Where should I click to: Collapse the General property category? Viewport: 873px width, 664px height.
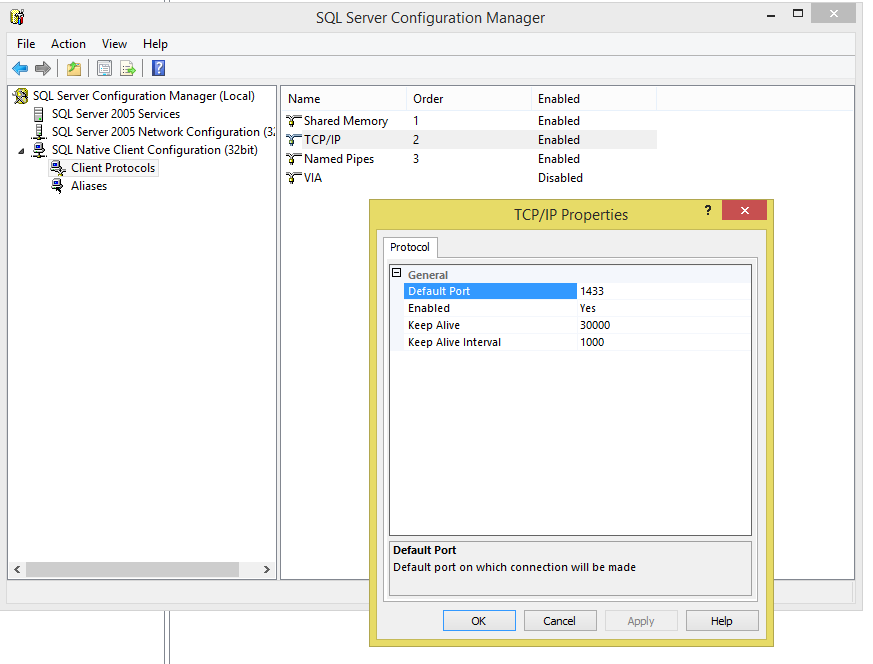tap(396, 273)
